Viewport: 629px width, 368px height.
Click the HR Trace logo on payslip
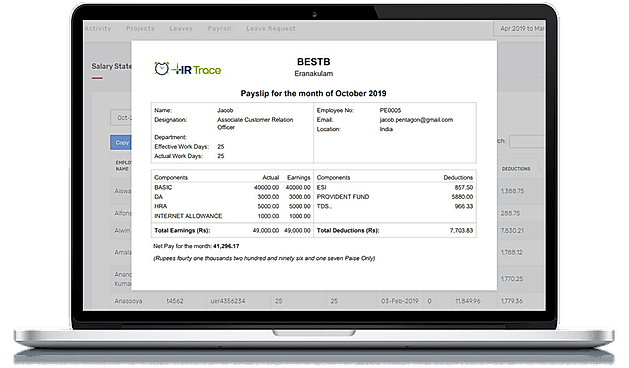click(x=187, y=69)
